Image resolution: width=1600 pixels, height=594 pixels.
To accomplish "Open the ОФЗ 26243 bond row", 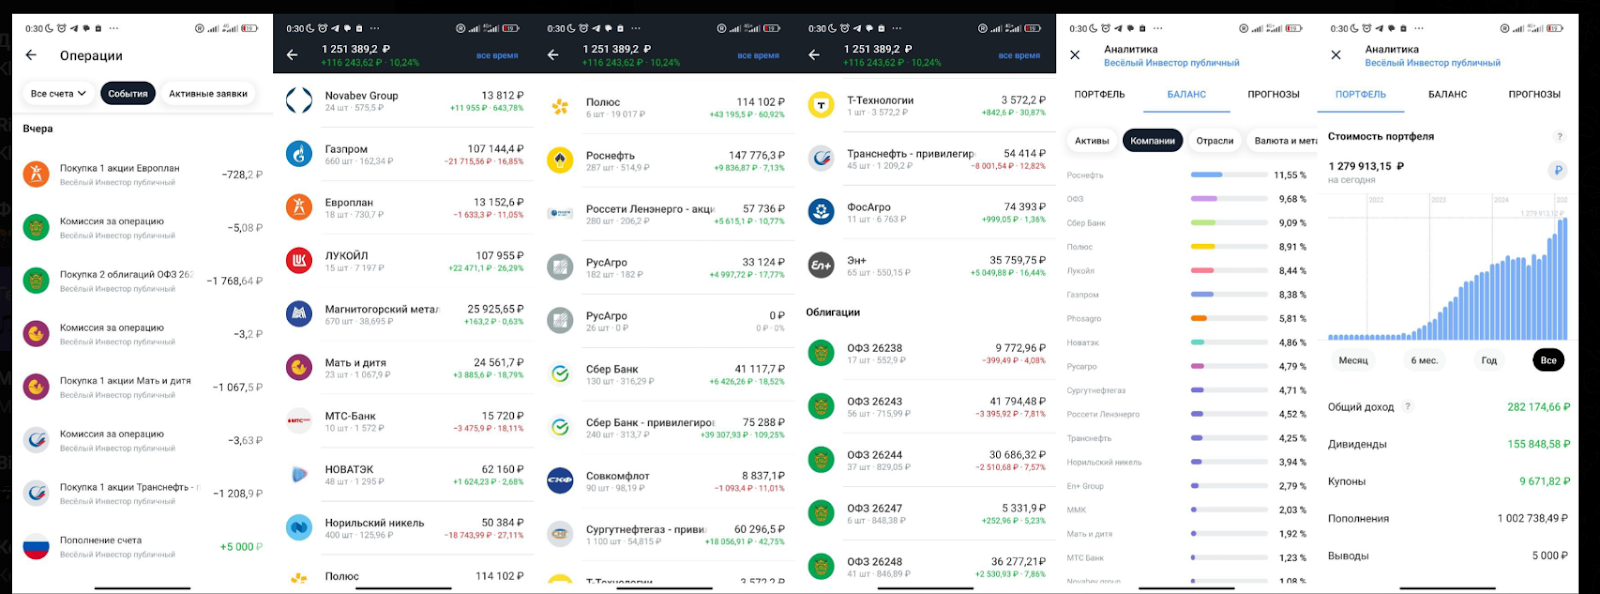I will tap(927, 407).
